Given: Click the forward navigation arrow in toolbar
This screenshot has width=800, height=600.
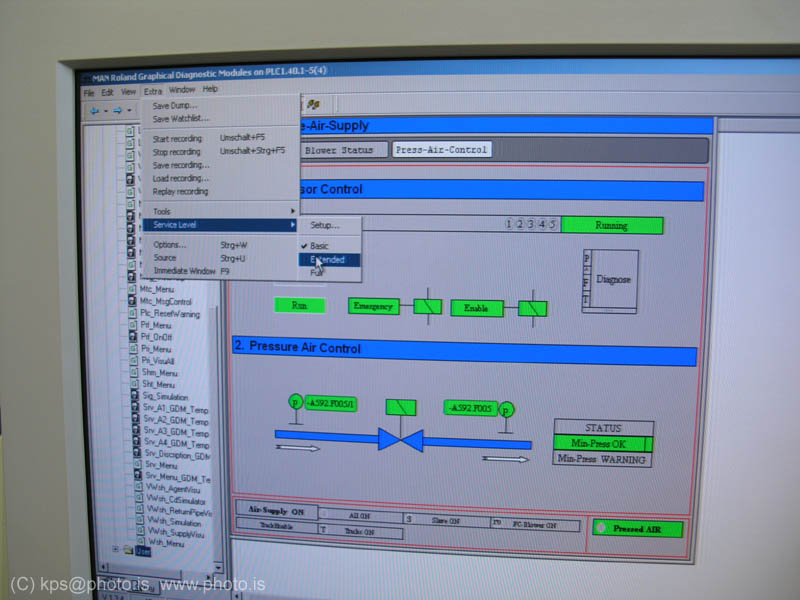Looking at the screenshot, I should [x=117, y=110].
